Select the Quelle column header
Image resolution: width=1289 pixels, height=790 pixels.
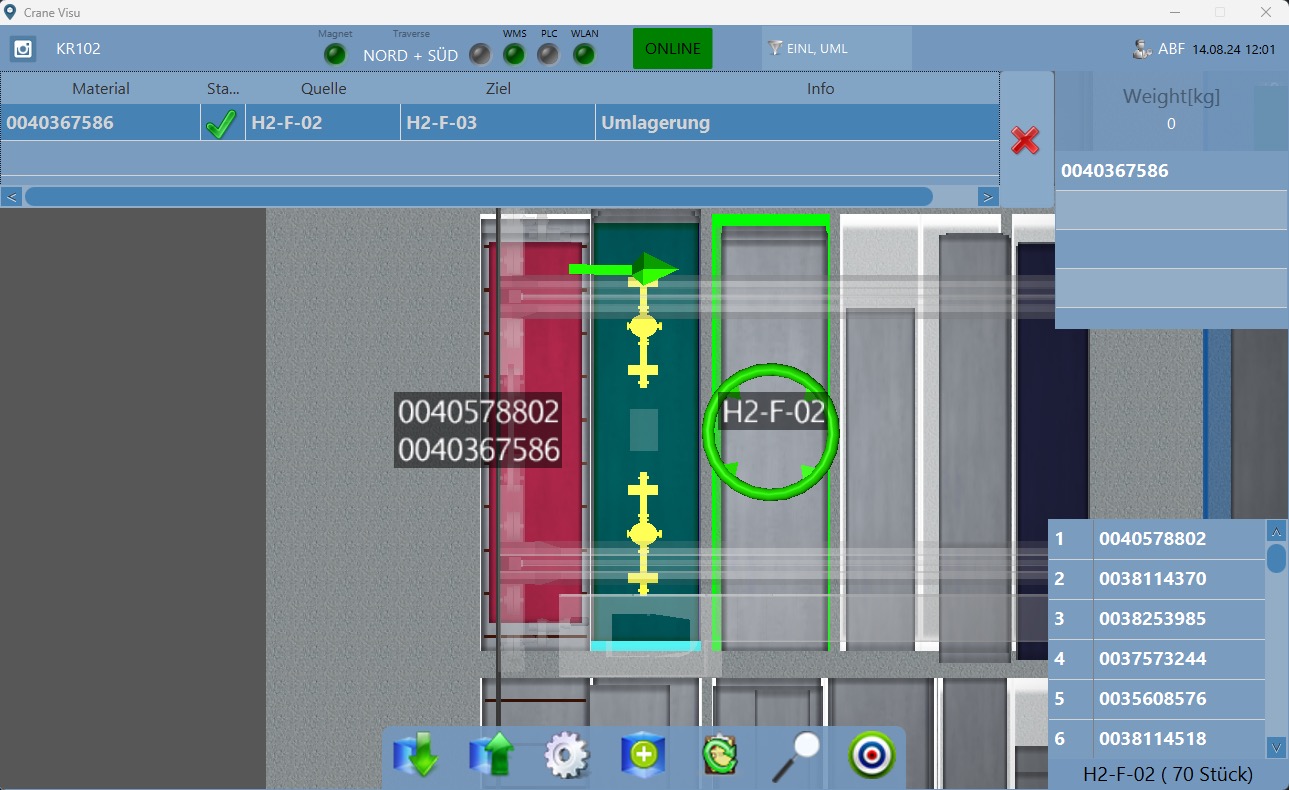click(x=322, y=88)
